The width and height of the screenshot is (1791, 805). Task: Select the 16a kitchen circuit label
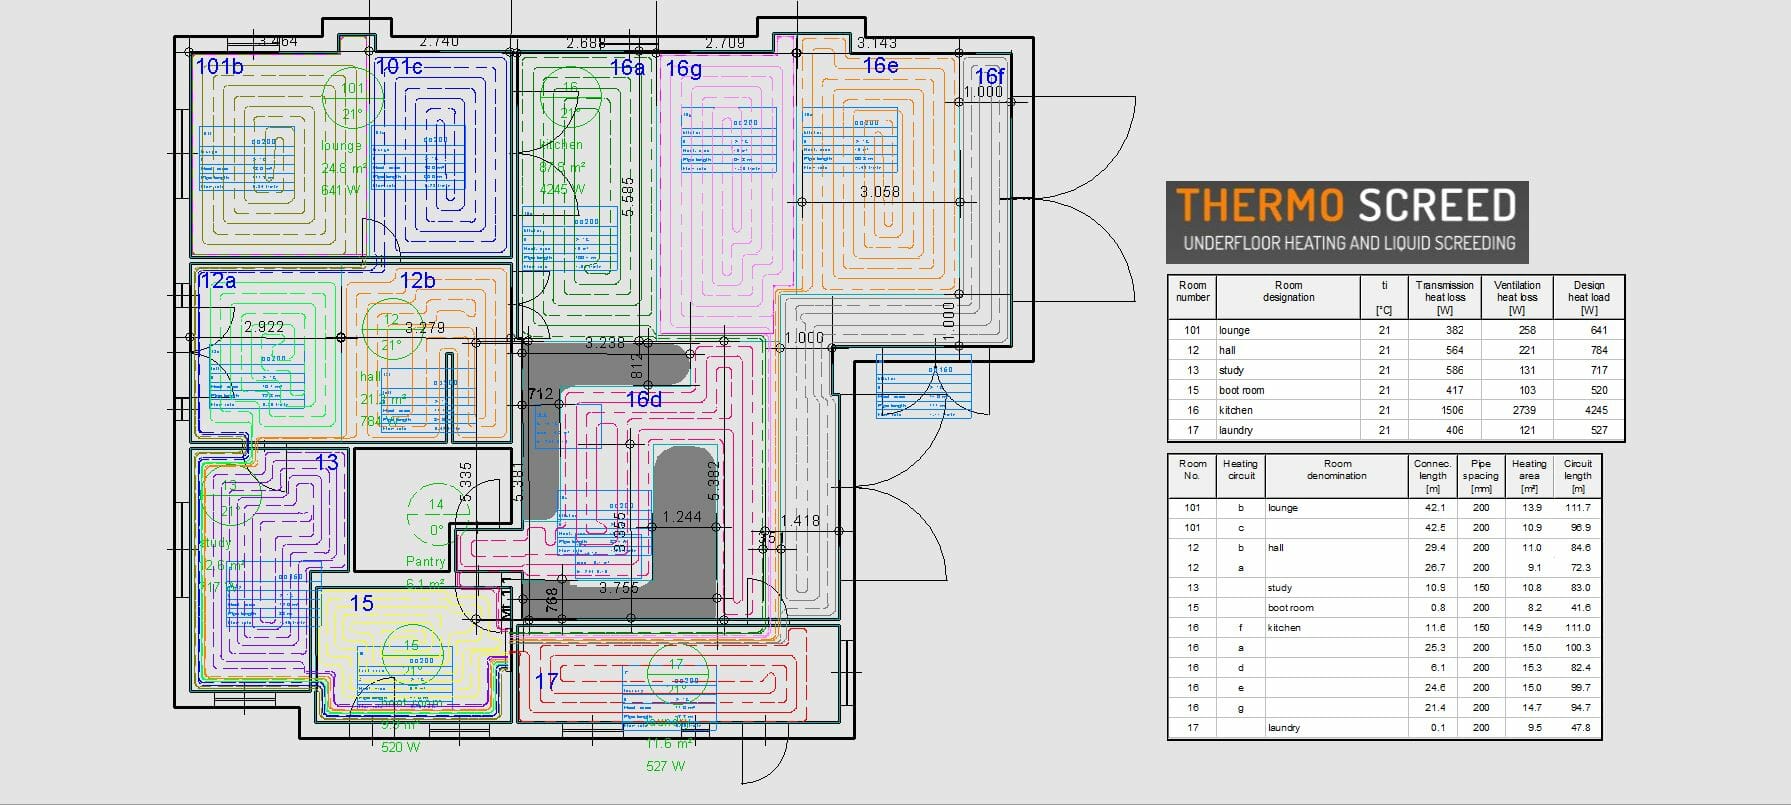coord(627,68)
